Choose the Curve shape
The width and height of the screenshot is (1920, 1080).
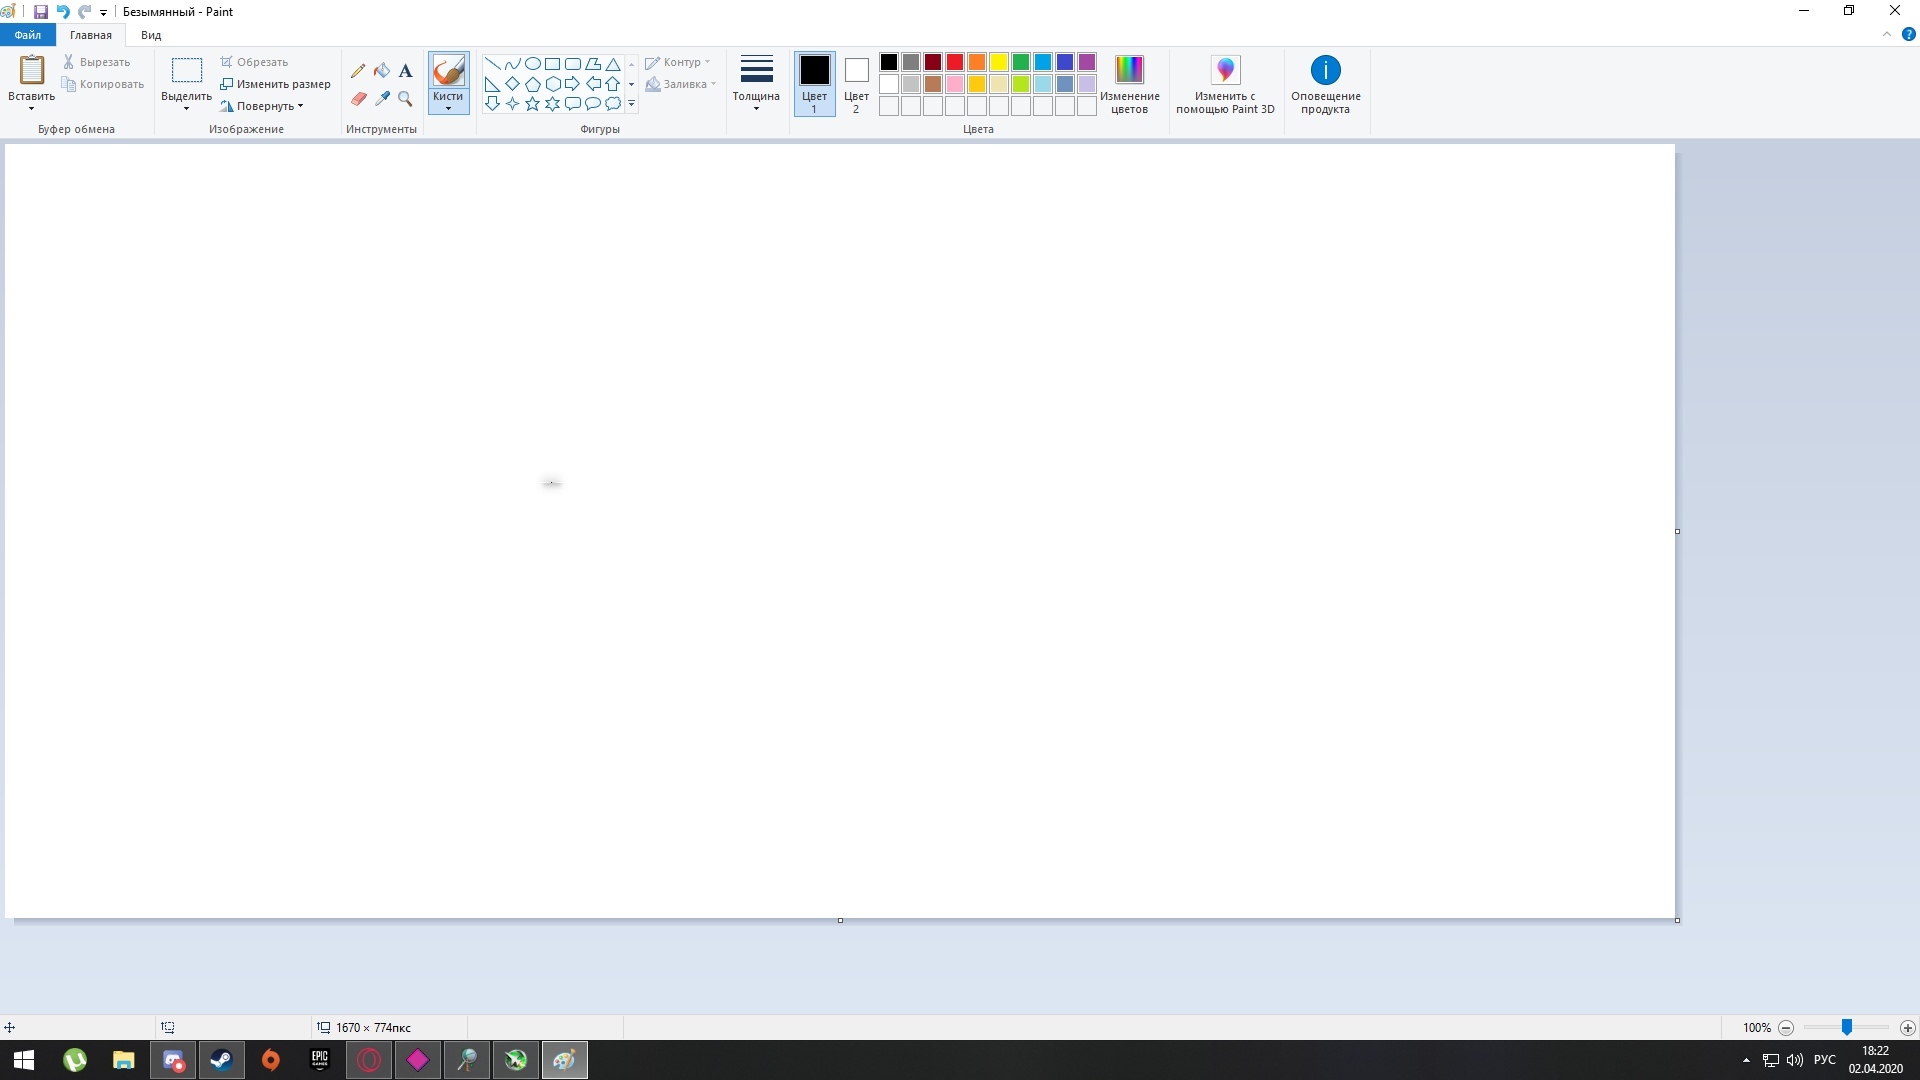pos(512,64)
